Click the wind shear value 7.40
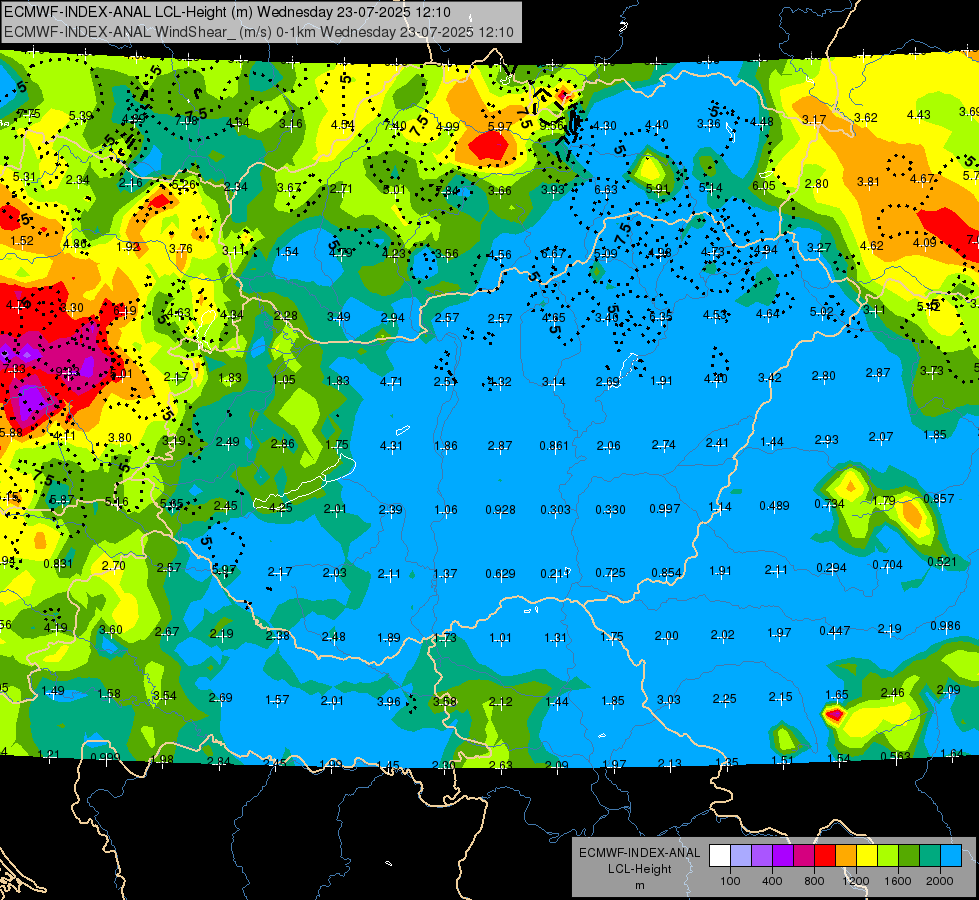Viewport: 979px width, 900px height. pos(395,126)
